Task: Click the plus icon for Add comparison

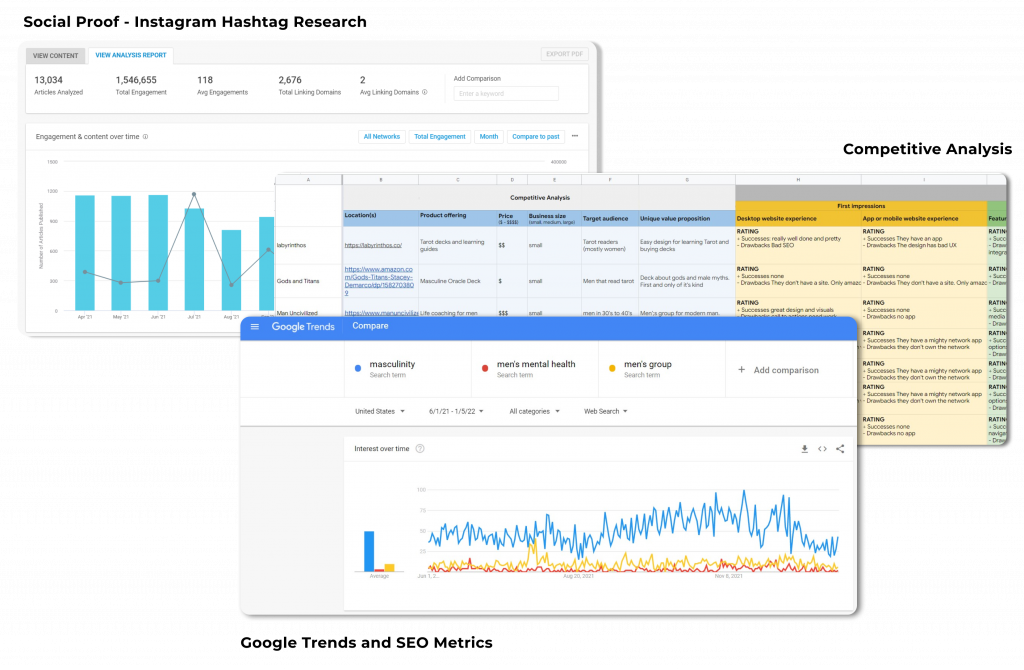Action: (741, 370)
